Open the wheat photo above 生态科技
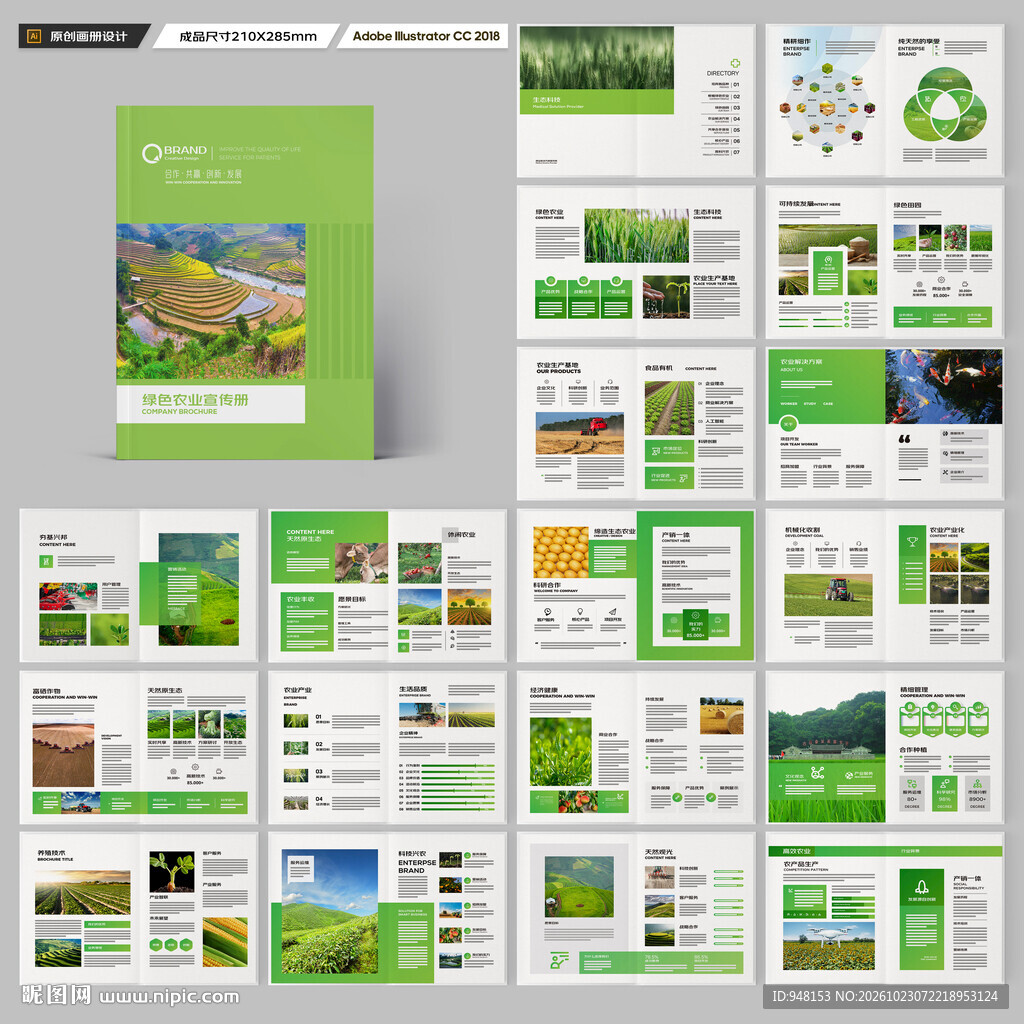The width and height of the screenshot is (1024, 1024). tap(596, 57)
